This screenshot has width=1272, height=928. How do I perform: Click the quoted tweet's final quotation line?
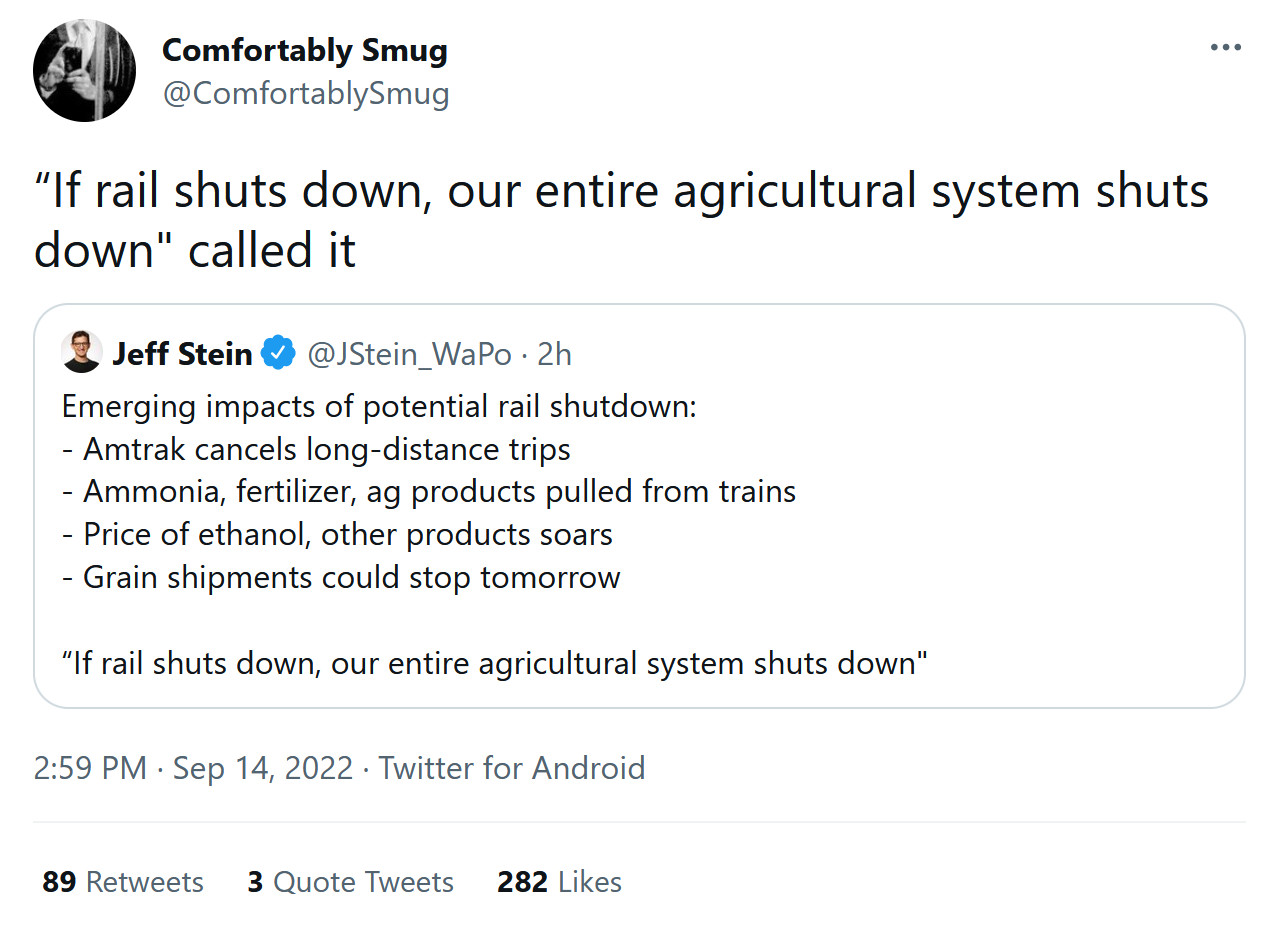coord(495,664)
